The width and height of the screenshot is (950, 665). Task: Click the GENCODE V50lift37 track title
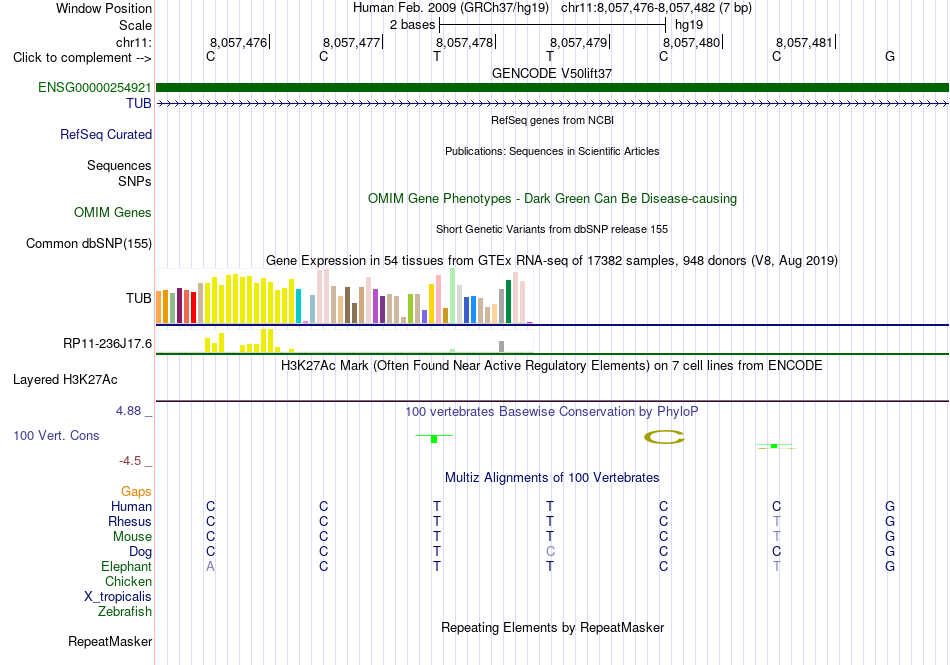click(552, 73)
